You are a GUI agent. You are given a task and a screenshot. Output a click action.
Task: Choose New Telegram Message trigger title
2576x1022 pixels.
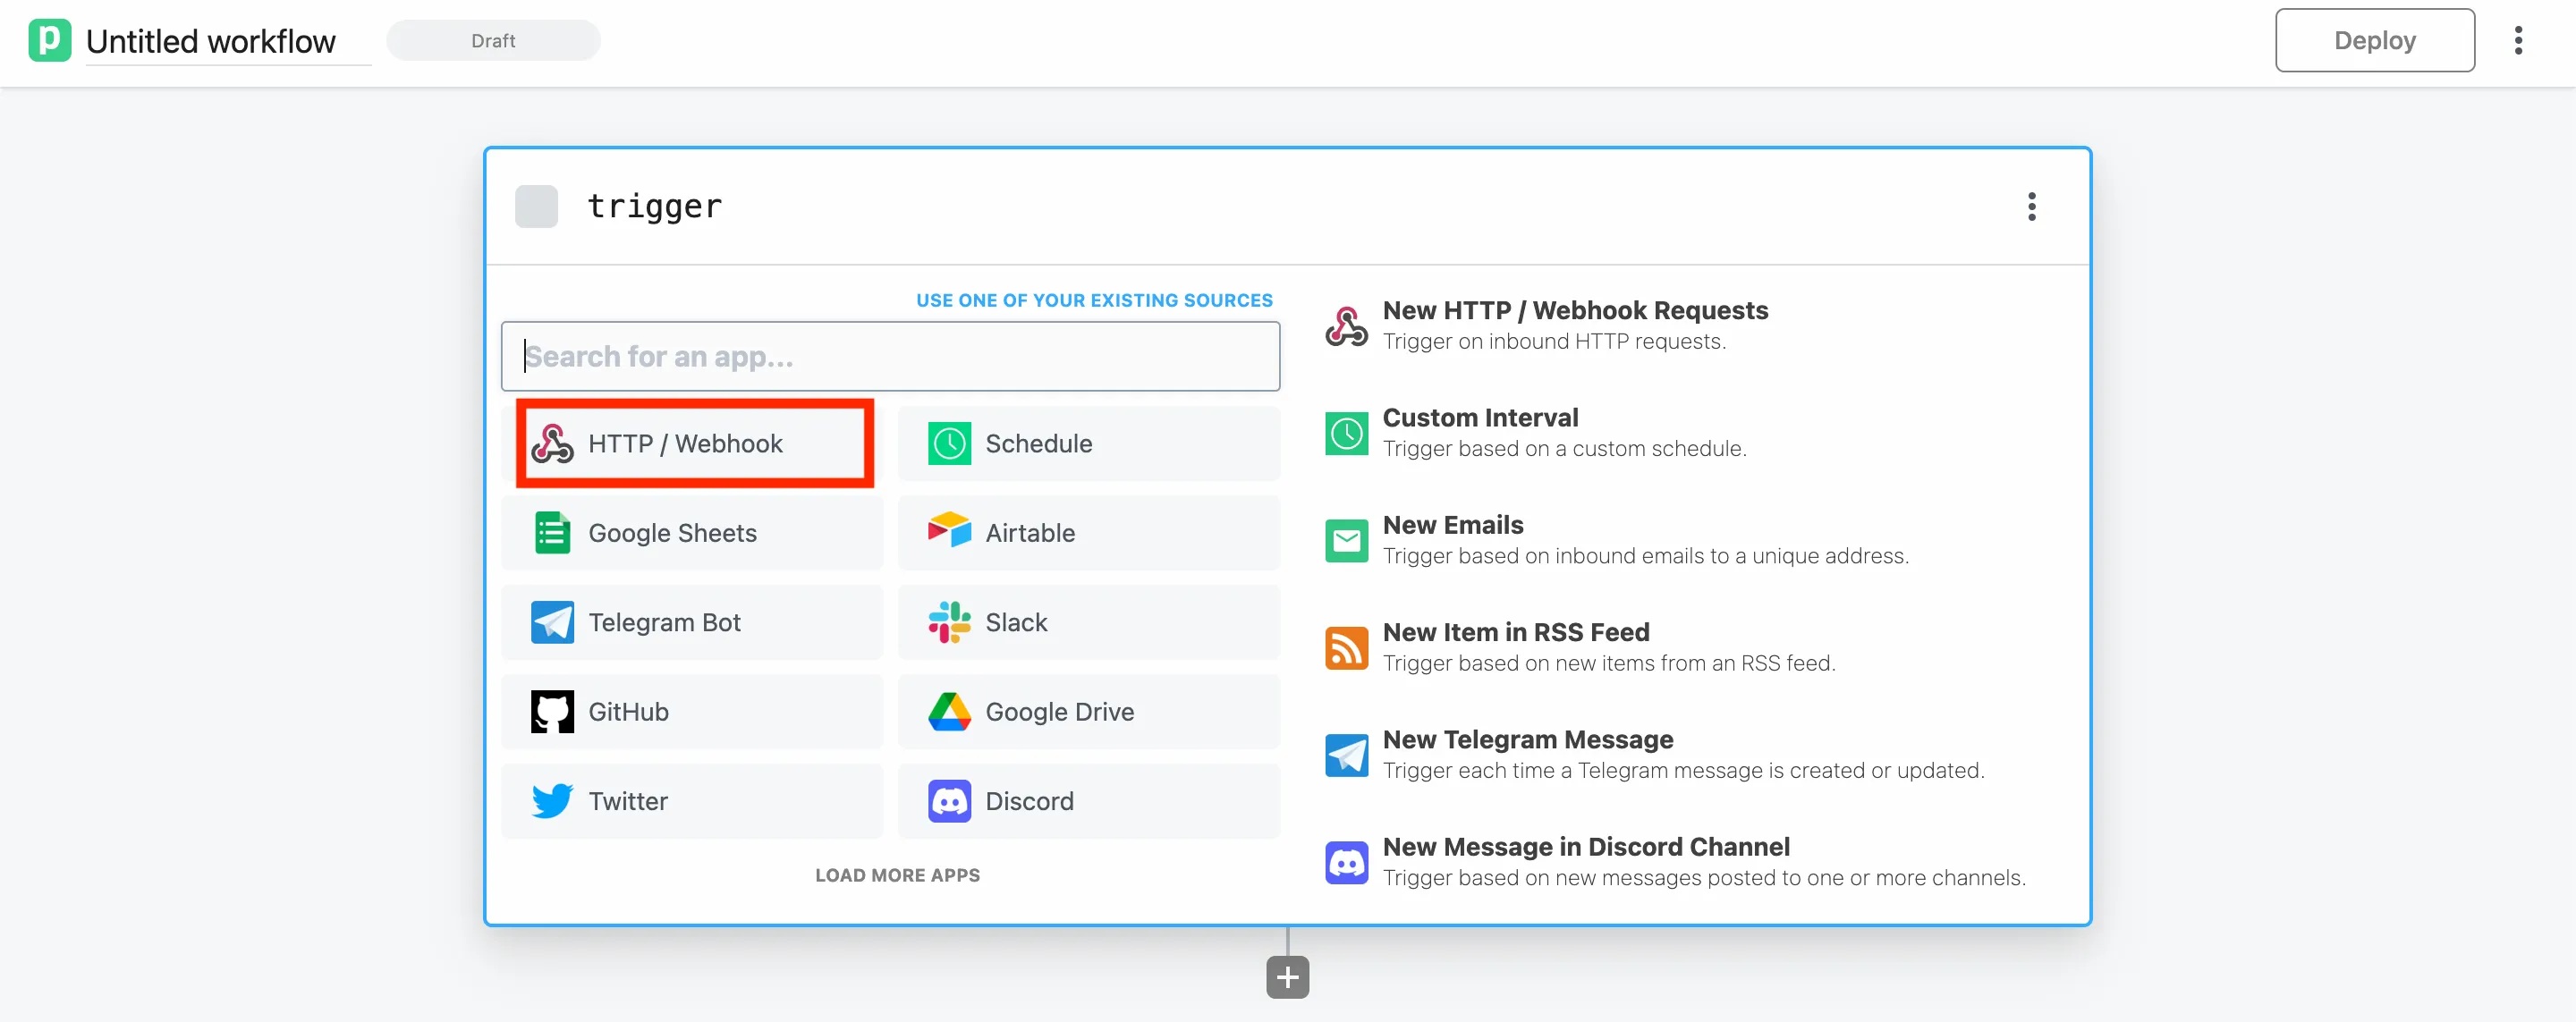coord(1528,739)
